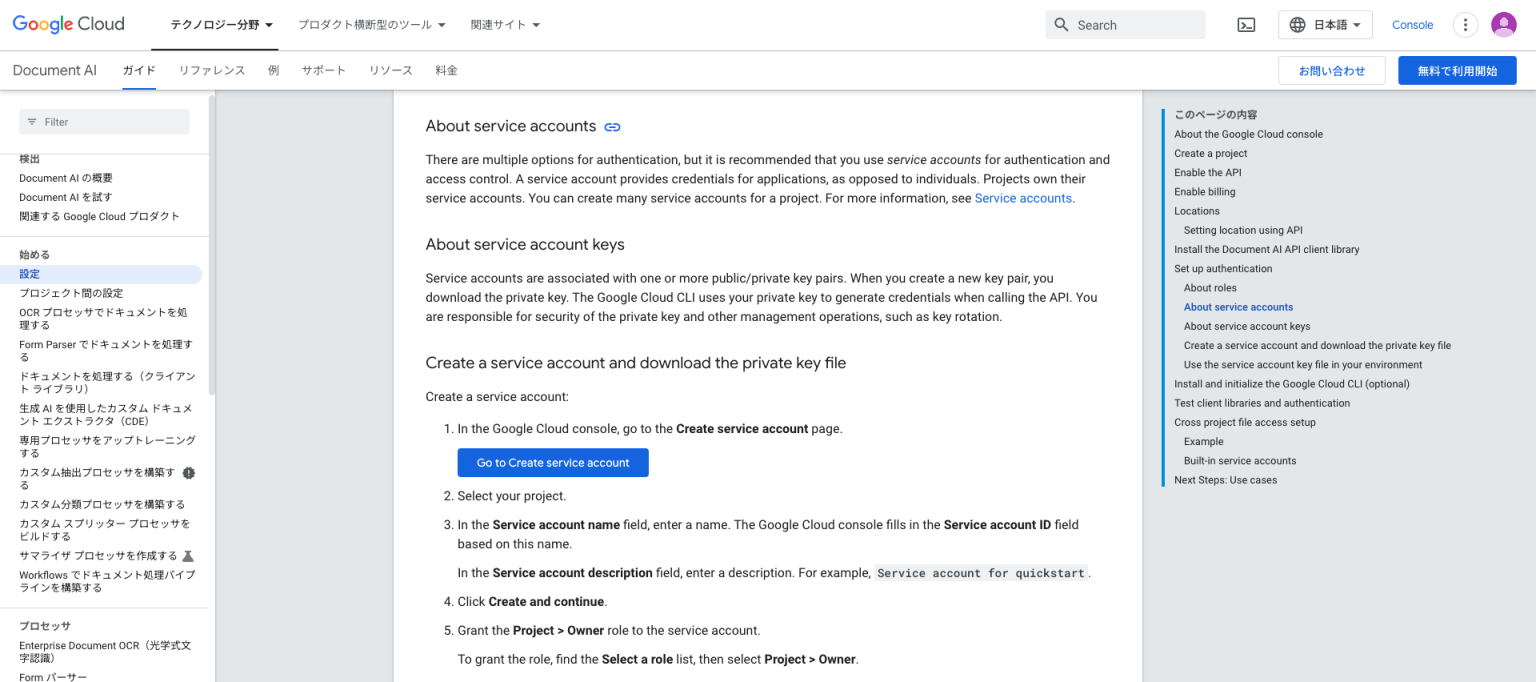
Task: Click the preview badge beside カスタム抽出プロセッサ
Action: [x=188, y=473]
